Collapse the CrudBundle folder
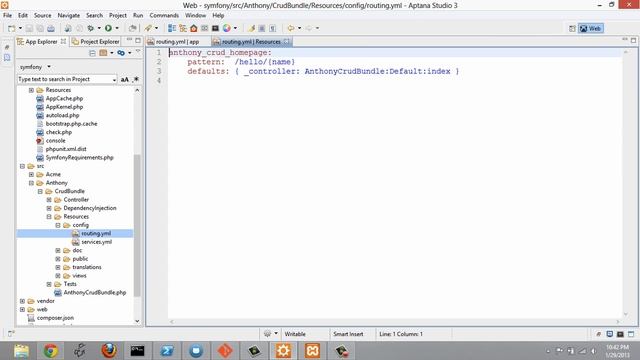The width and height of the screenshot is (640, 360). point(40,191)
